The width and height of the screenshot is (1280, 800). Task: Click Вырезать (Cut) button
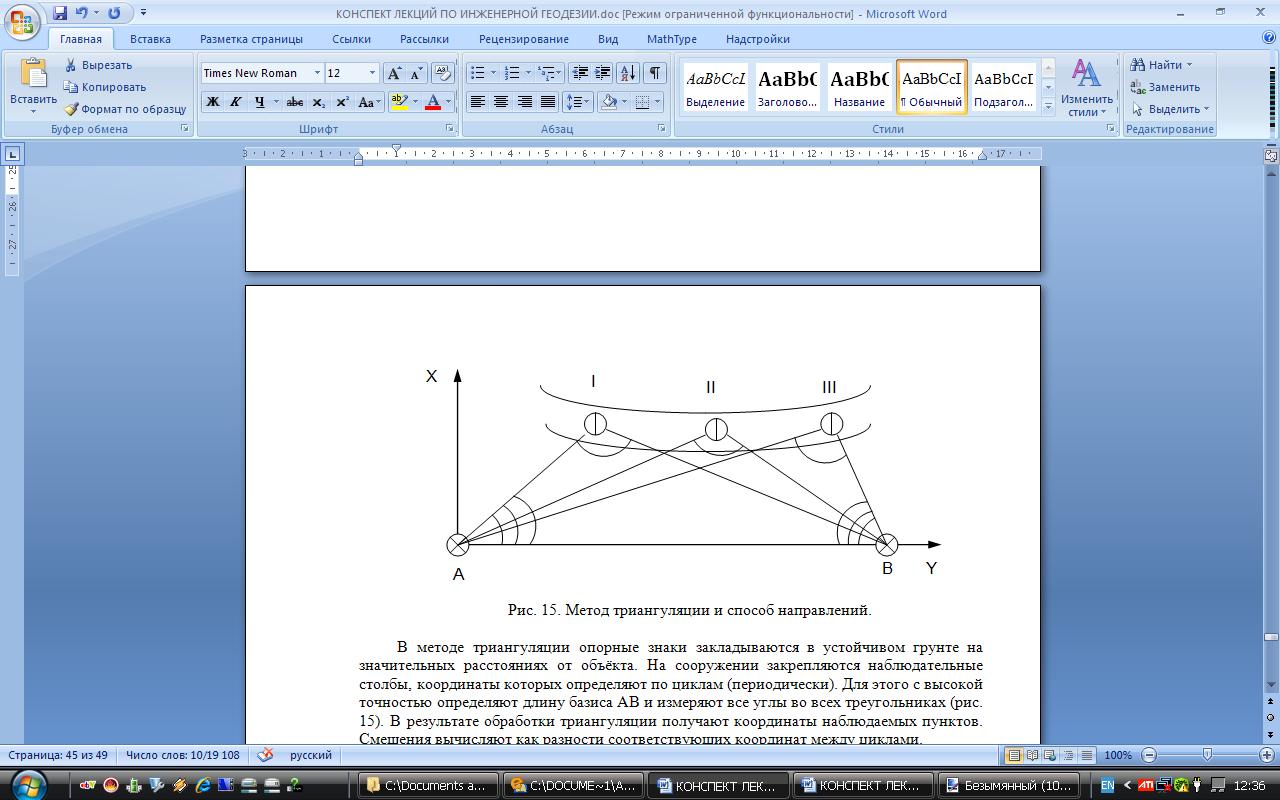click(98, 65)
